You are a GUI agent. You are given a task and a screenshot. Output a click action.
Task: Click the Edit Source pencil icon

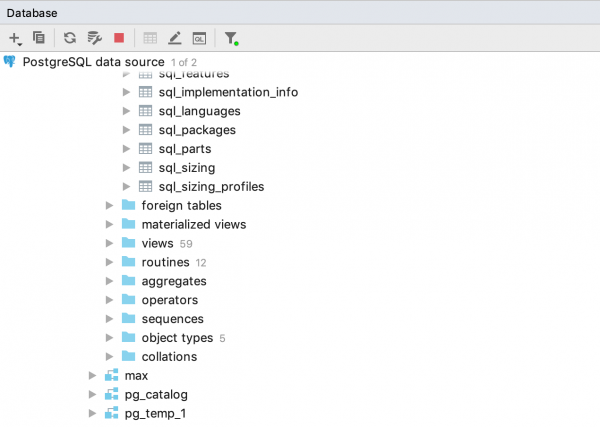pyautogui.click(x=175, y=38)
